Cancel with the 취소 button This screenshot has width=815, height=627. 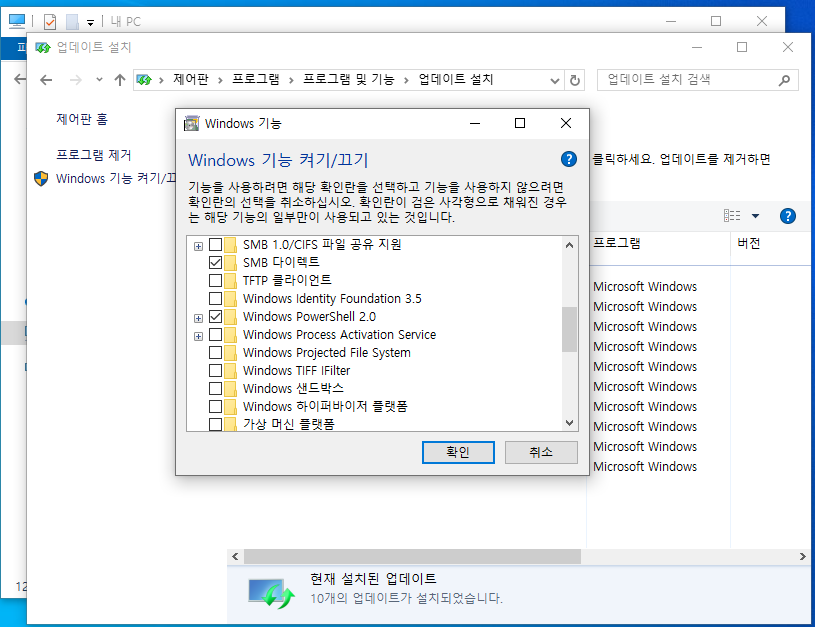(x=541, y=452)
